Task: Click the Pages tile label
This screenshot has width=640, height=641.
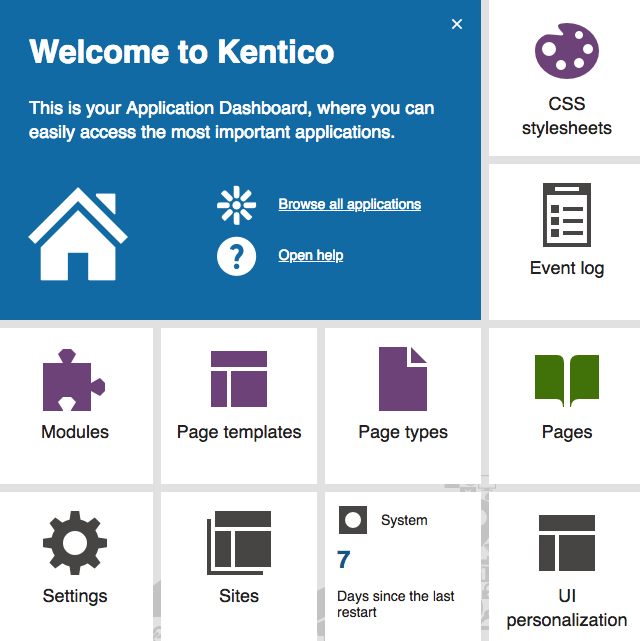Action: pos(567,433)
